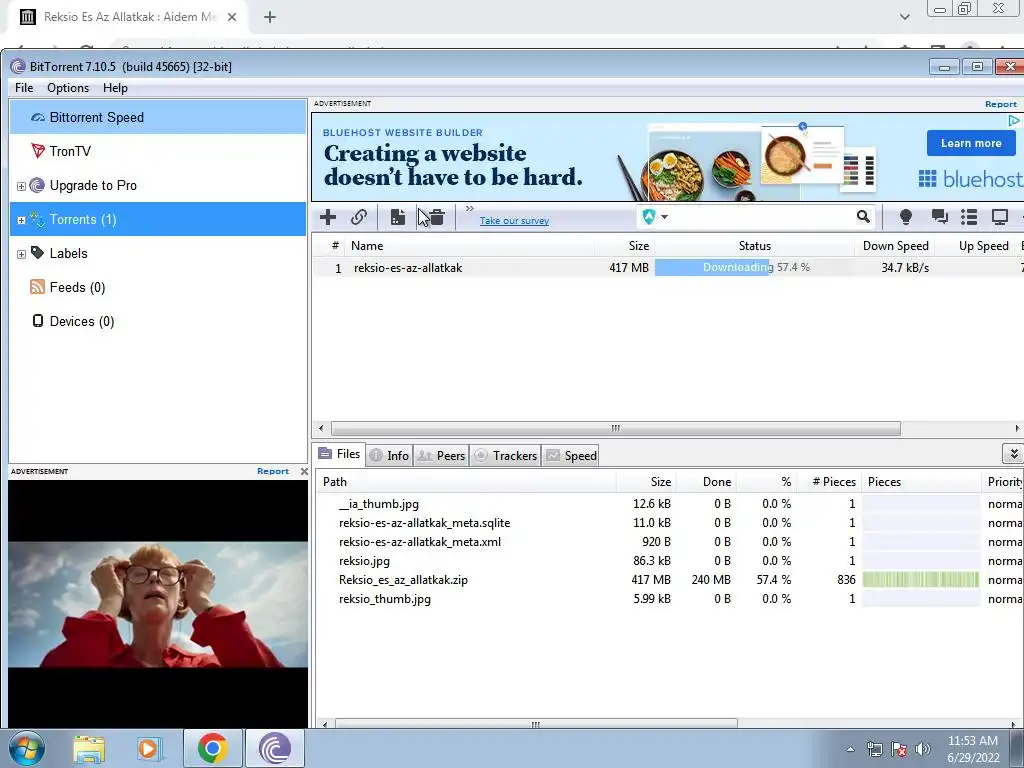Click the sidebar video ad thumbnail
This screenshot has height=768, width=1024.
tap(158, 604)
